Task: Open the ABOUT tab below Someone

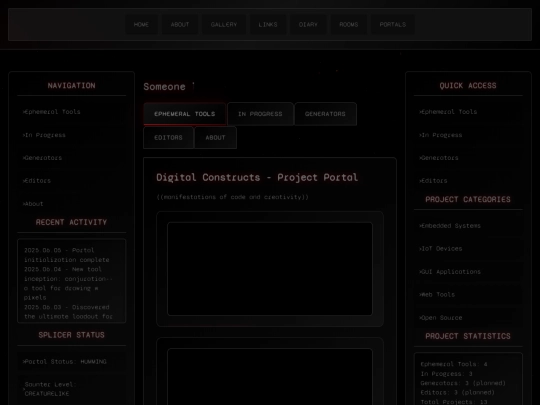Action: [215, 137]
